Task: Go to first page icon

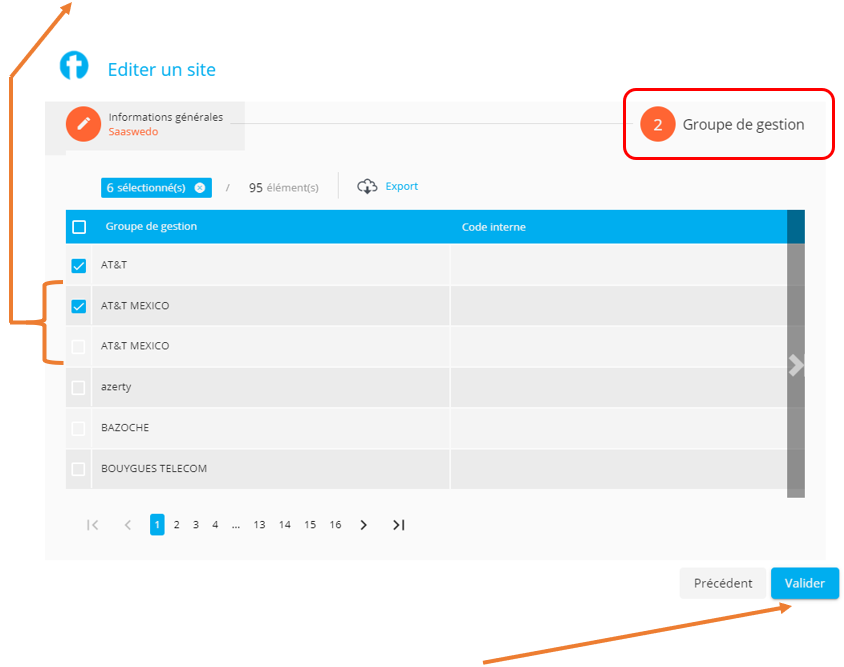Action: (x=93, y=525)
